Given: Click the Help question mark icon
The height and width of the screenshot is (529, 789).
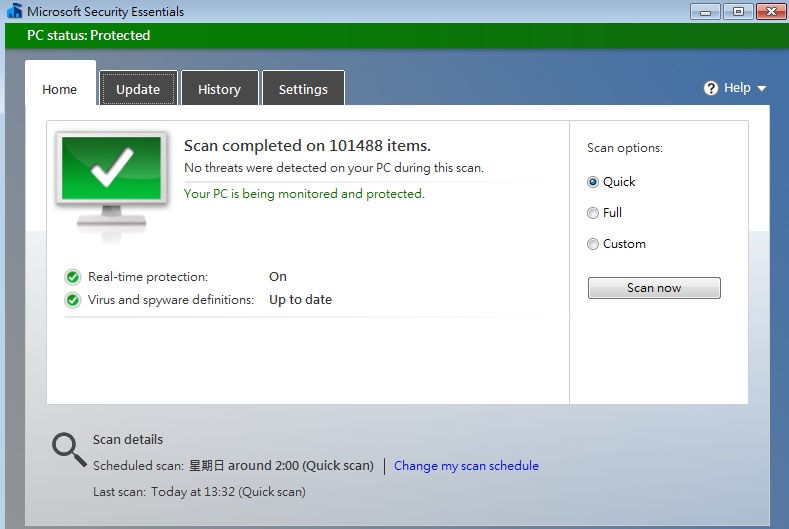Looking at the screenshot, I should tap(711, 89).
